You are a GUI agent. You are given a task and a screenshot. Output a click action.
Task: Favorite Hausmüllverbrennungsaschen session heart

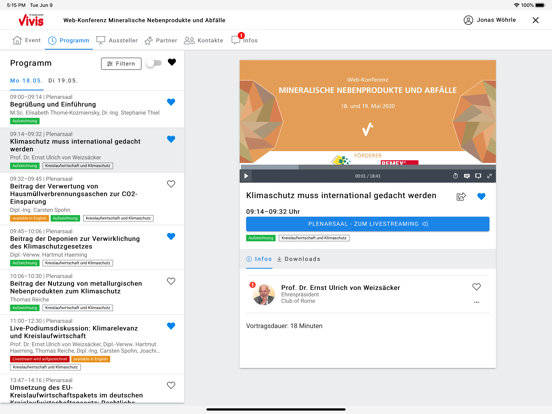coord(171,184)
